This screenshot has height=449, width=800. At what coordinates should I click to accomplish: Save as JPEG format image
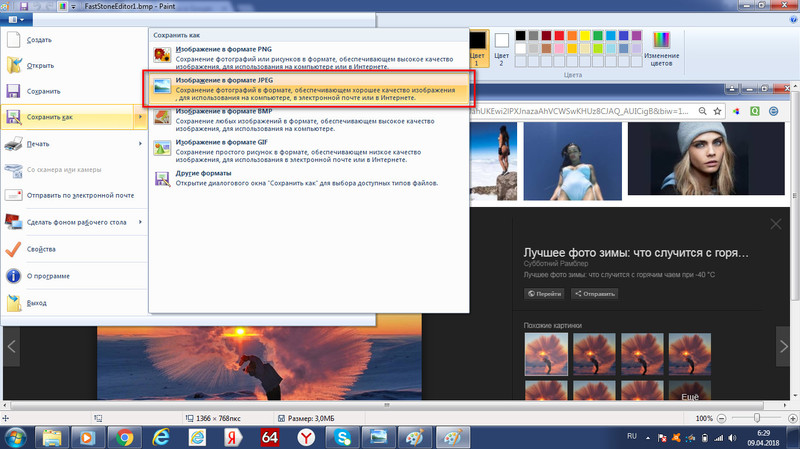pos(309,89)
